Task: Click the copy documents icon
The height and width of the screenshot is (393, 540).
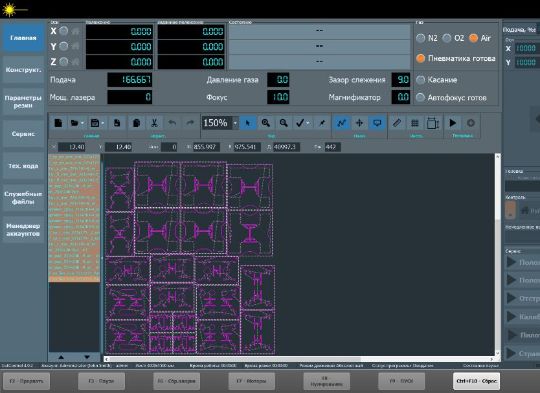Action: (x=136, y=123)
